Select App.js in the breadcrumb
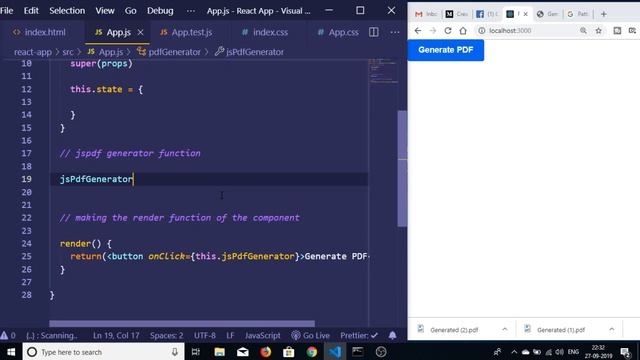The width and height of the screenshot is (640, 360). coord(106,52)
